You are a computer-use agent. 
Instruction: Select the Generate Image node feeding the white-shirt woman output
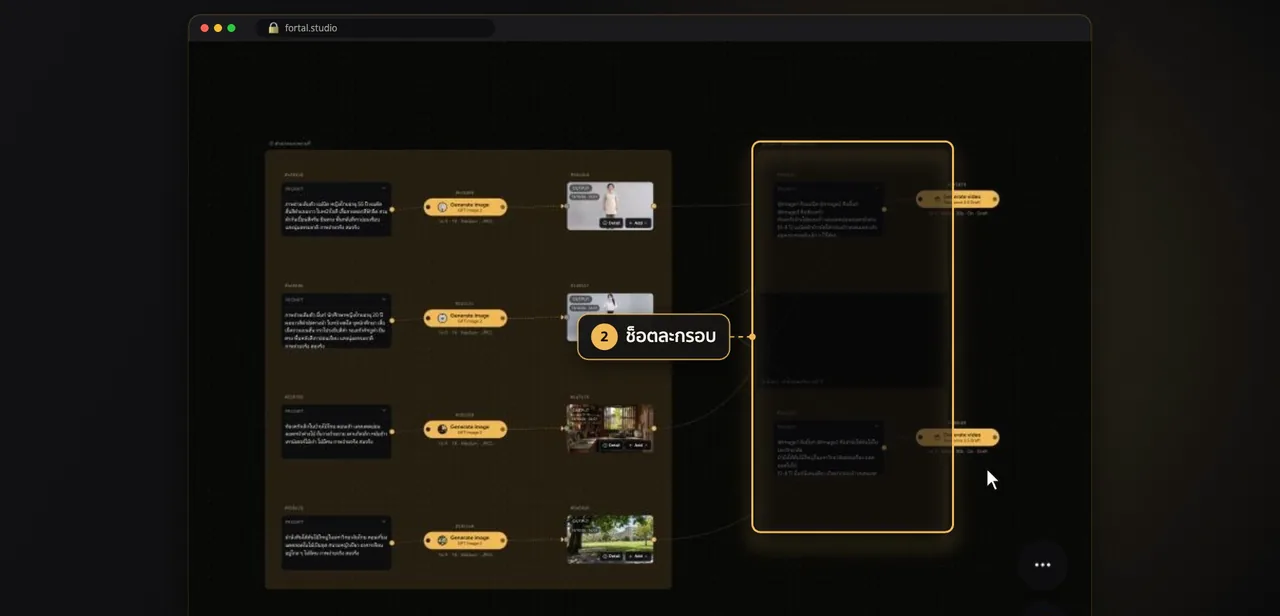pyautogui.click(x=465, y=318)
